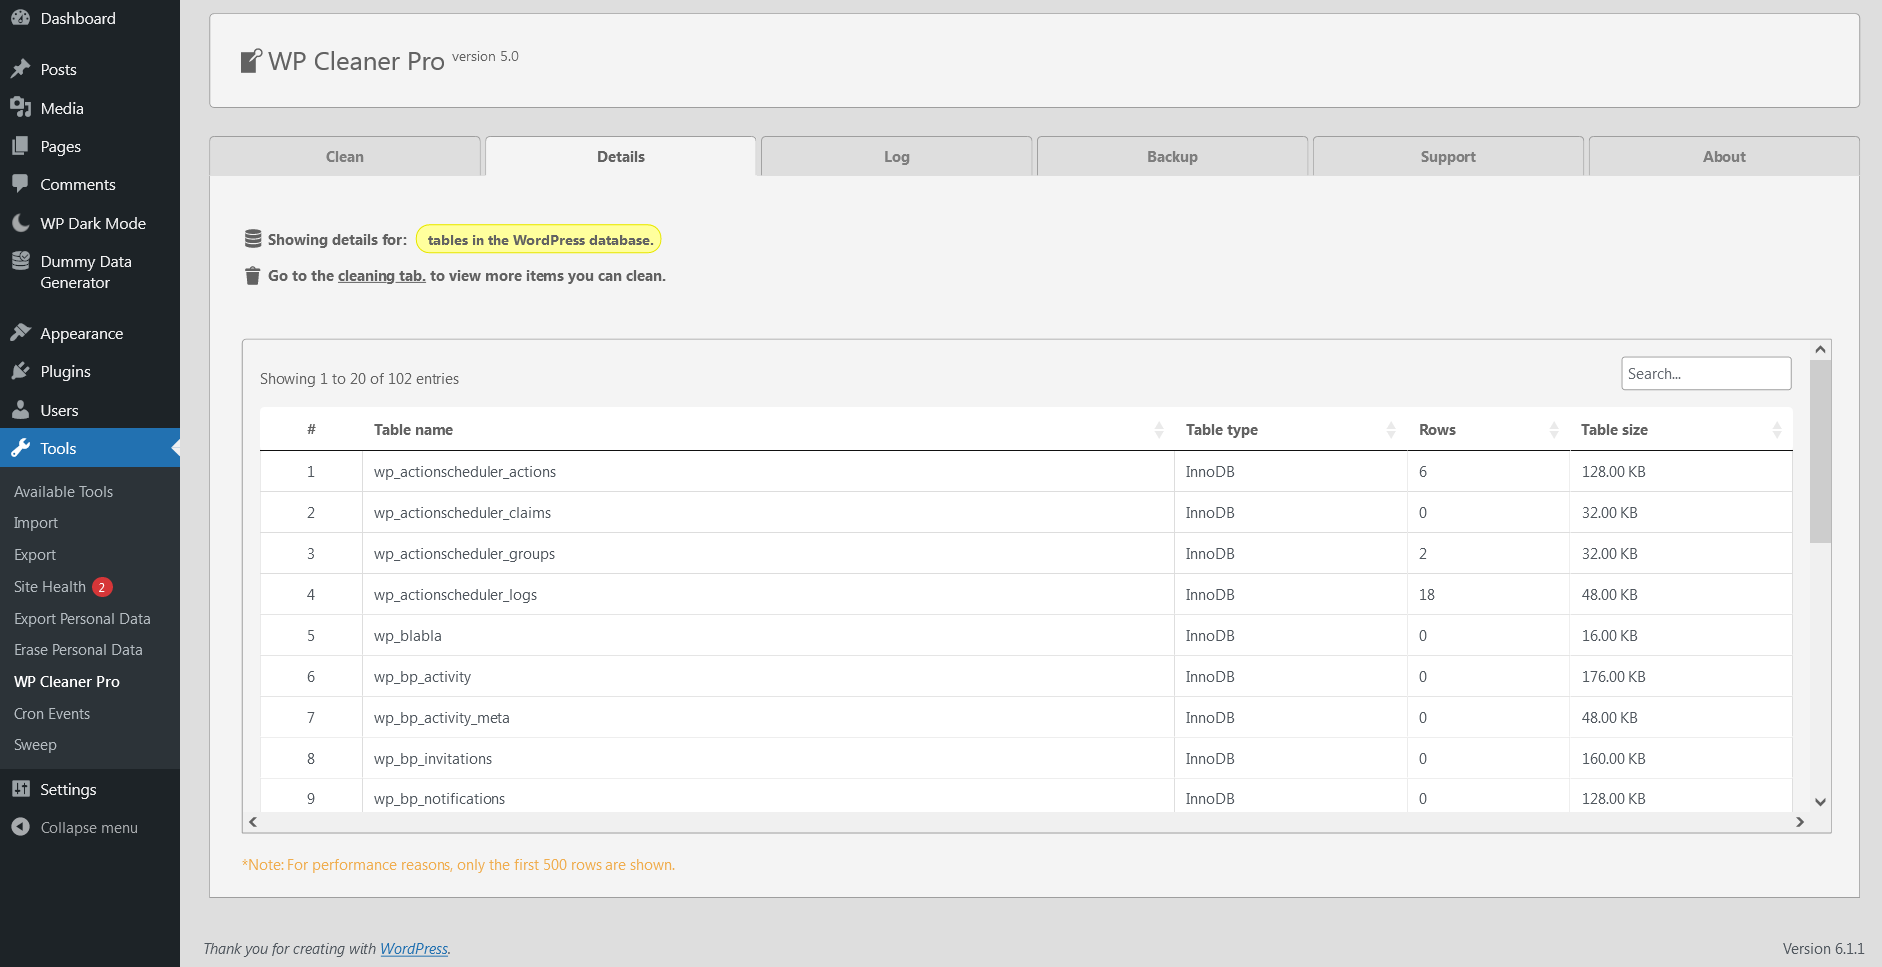Screen dimensions: 1882x967
Task: Sort entries by Table size
Action: click(x=1614, y=430)
